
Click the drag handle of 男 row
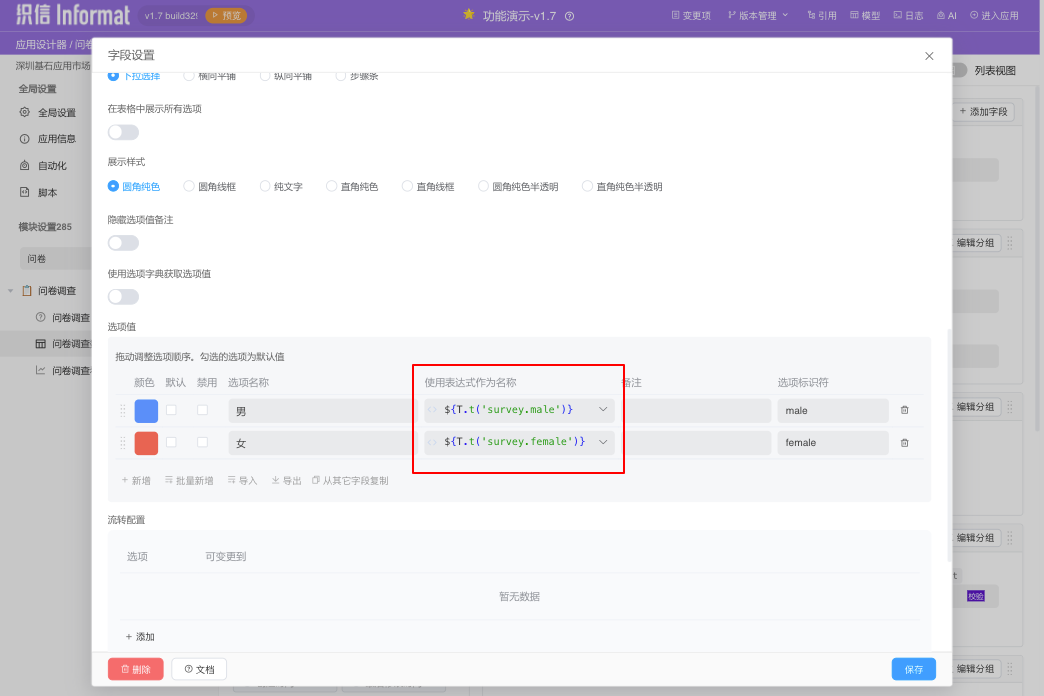pyautogui.click(x=123, y=411)
